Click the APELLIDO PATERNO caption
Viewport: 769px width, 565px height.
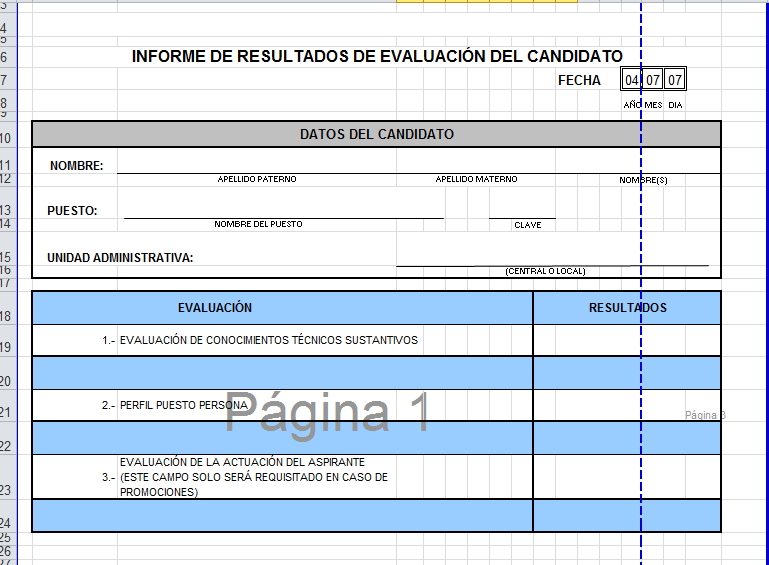257,179
